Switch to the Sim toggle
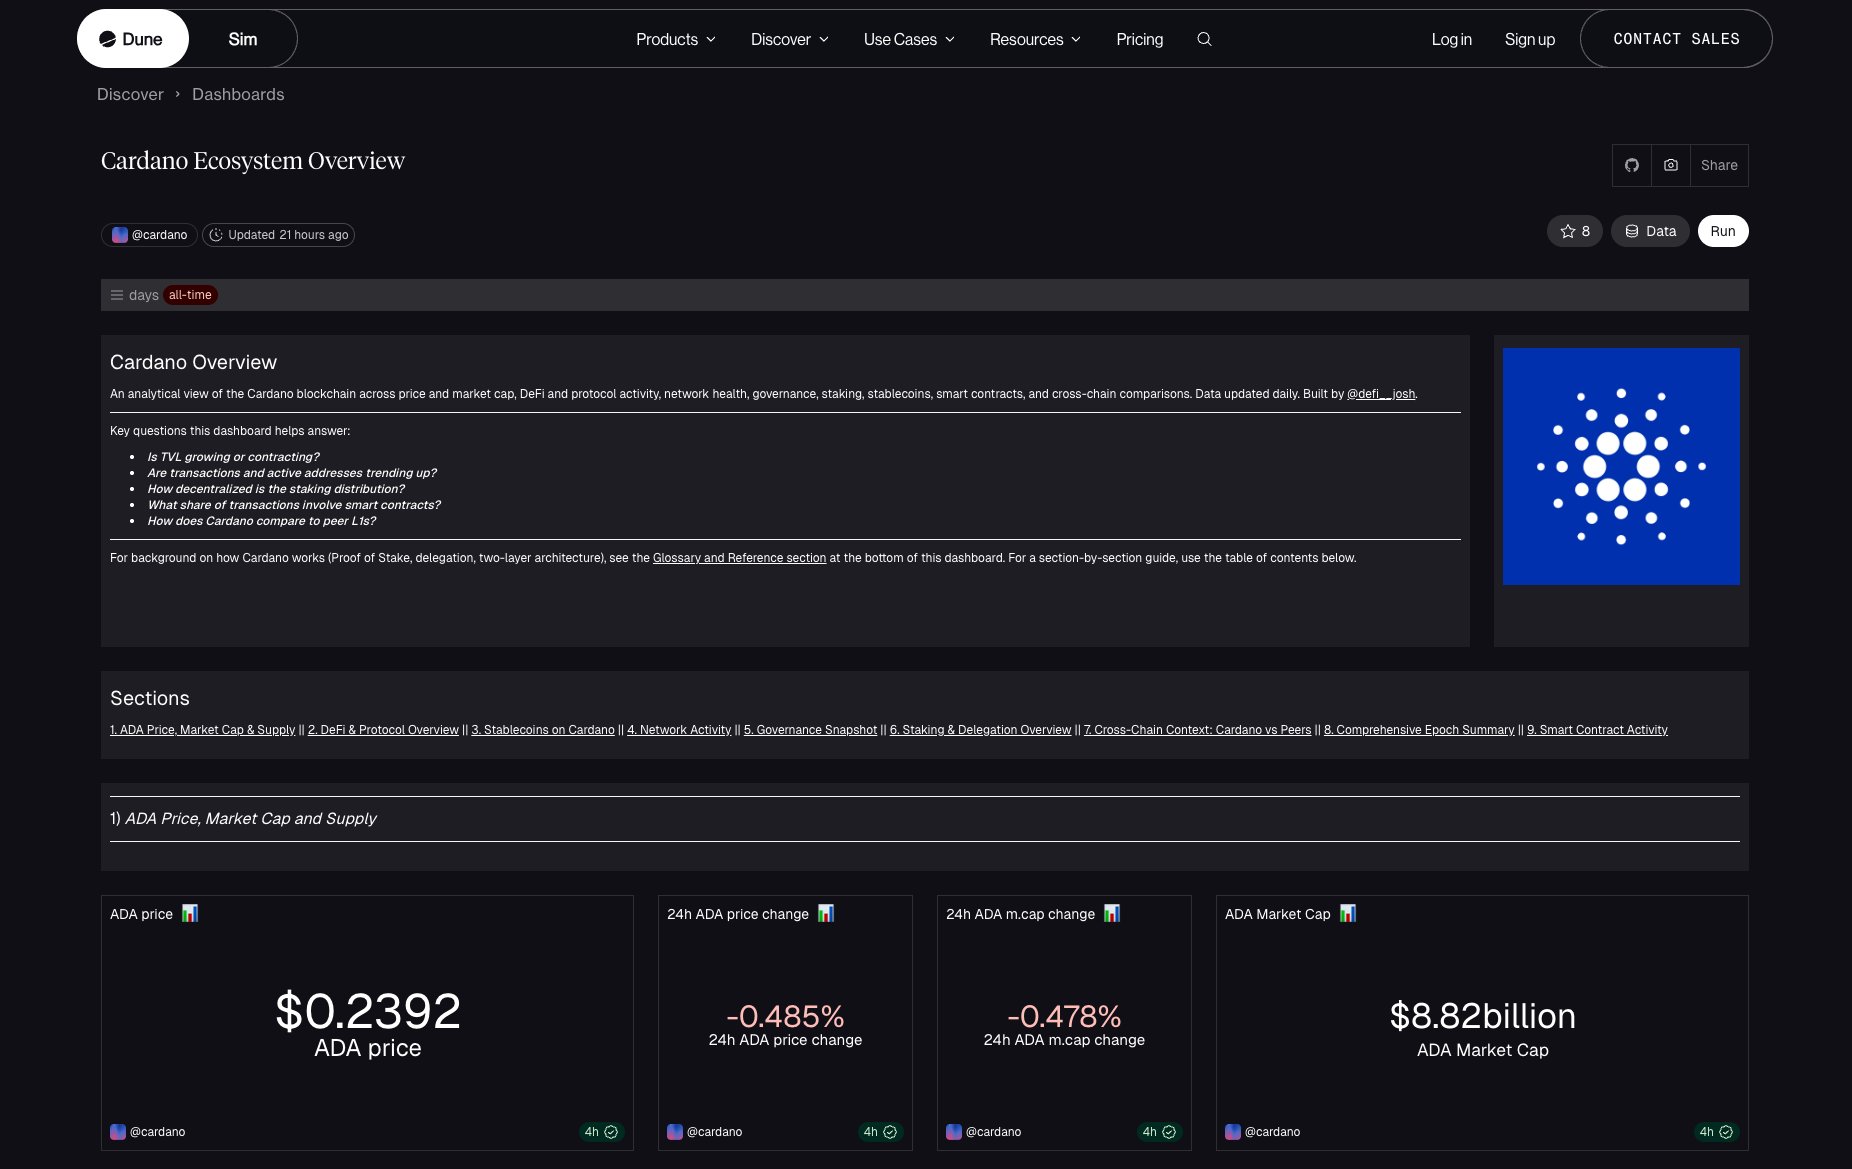This screenshot has height=1169, width=1852. [242, 39]
